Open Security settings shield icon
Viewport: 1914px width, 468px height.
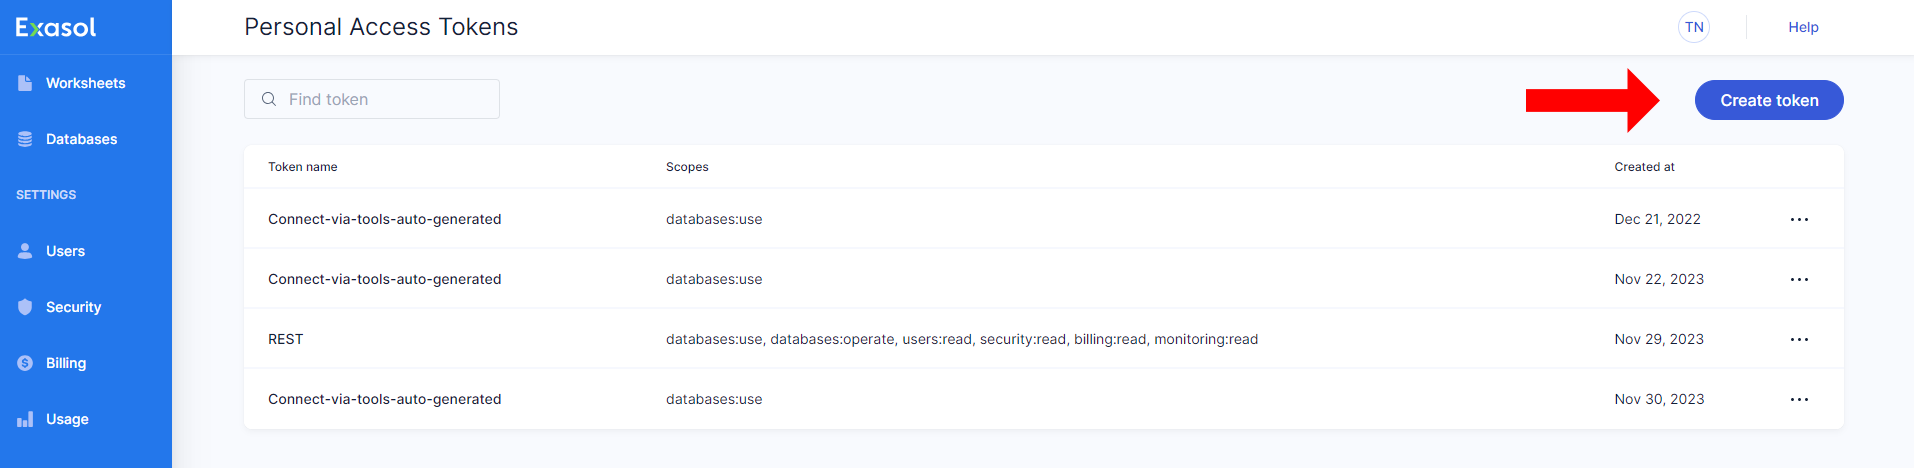point(25,307)
